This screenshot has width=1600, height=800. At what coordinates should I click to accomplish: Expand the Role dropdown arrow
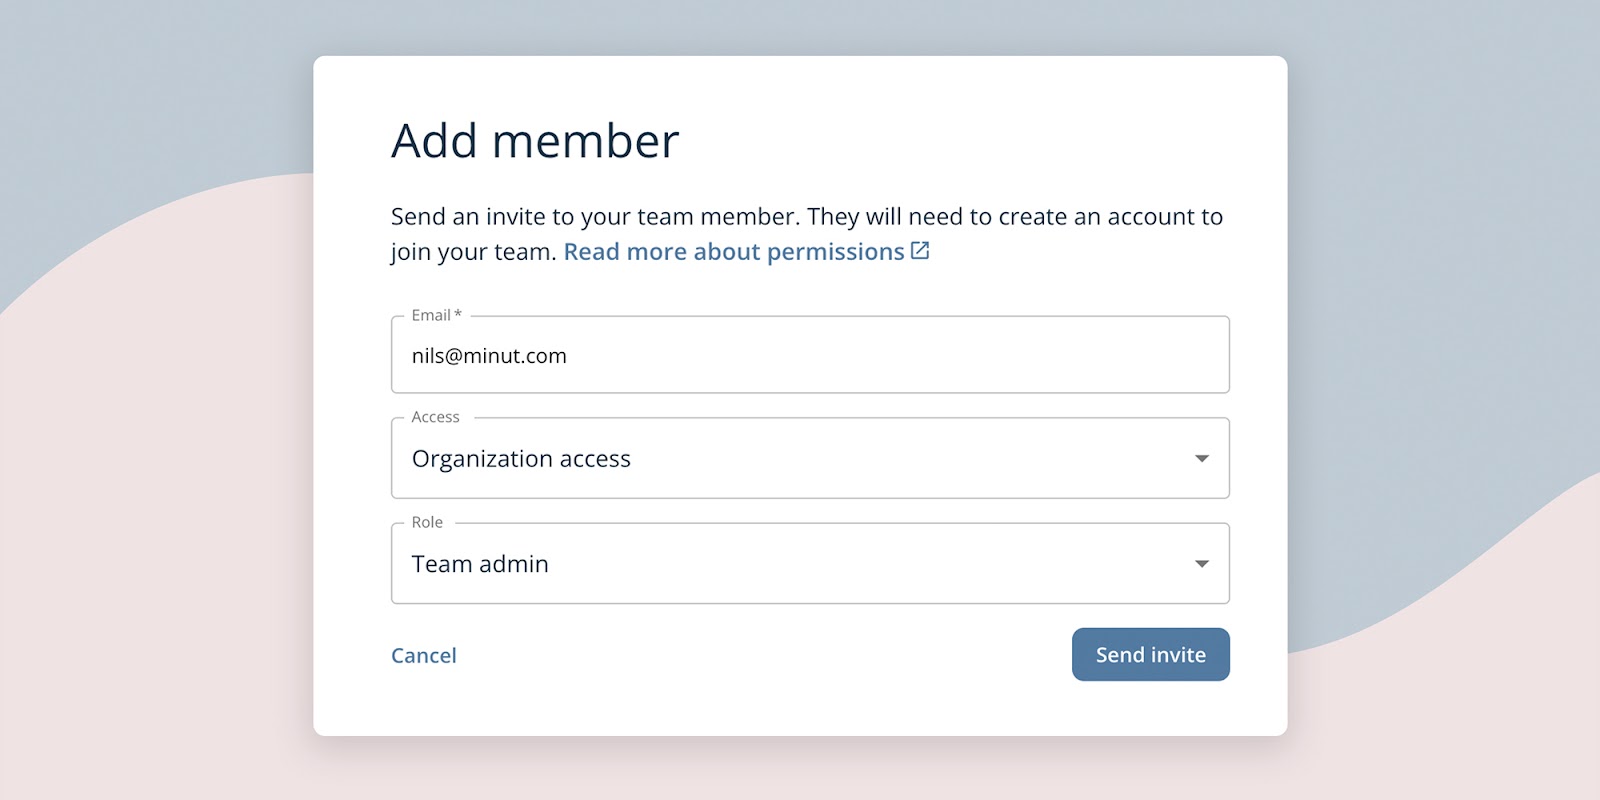pyautogui.click(x=1201, y=564)
